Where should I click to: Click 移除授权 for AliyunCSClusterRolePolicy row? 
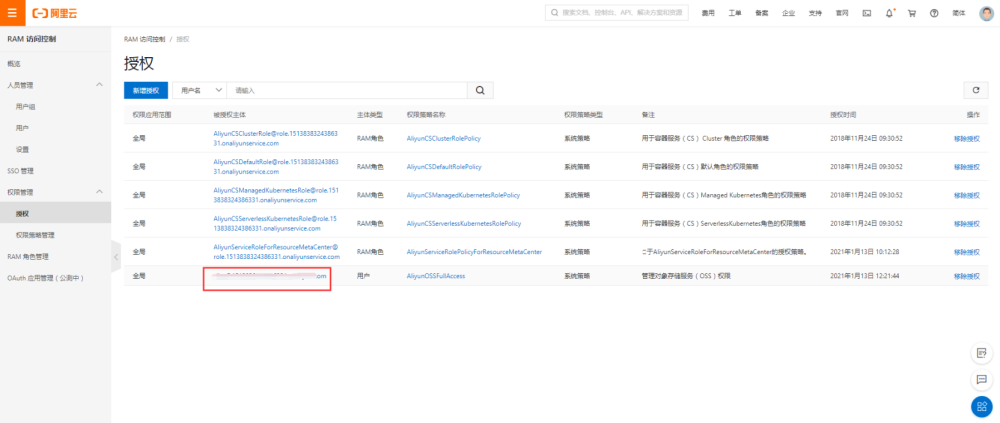967,138
